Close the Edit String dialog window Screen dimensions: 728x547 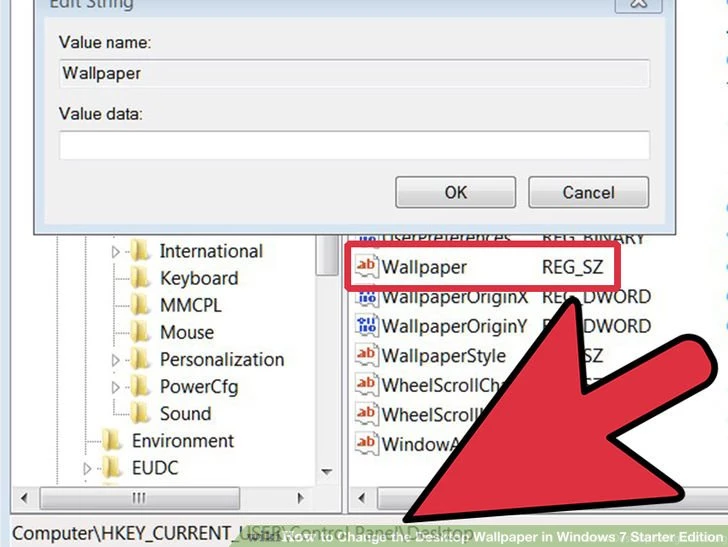coord(638,4)
